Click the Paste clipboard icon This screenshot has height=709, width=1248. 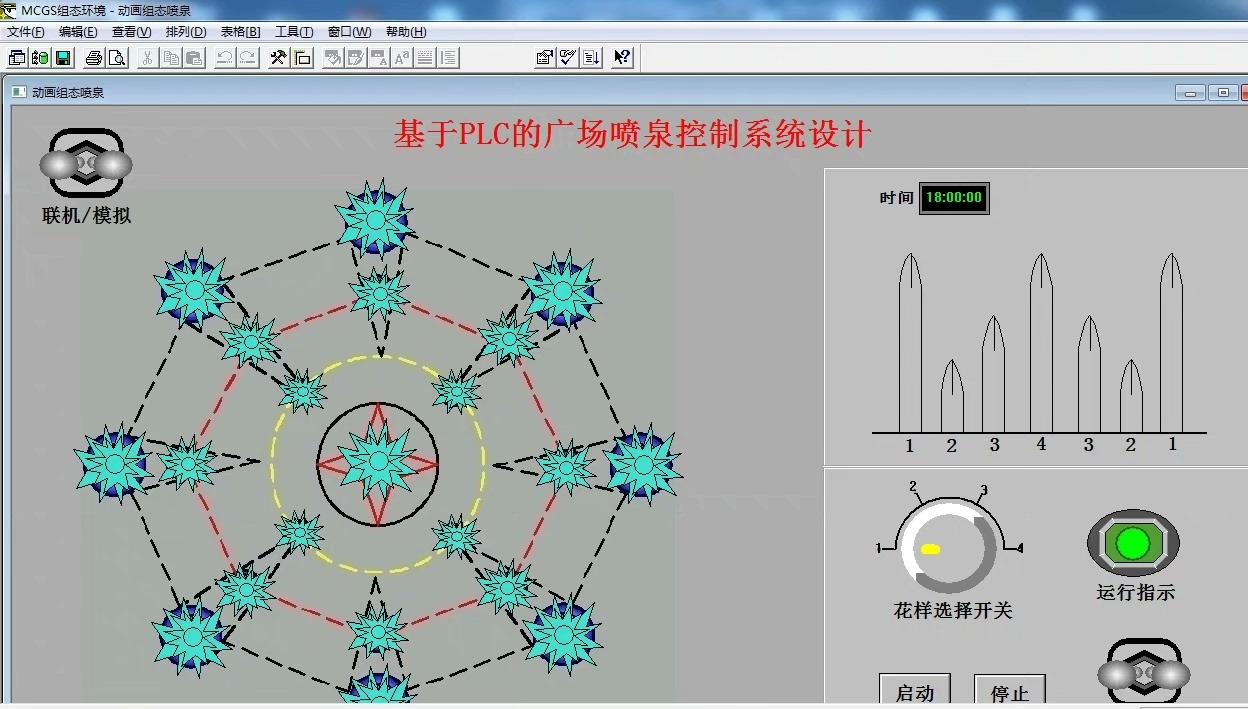tap(194, 57)
